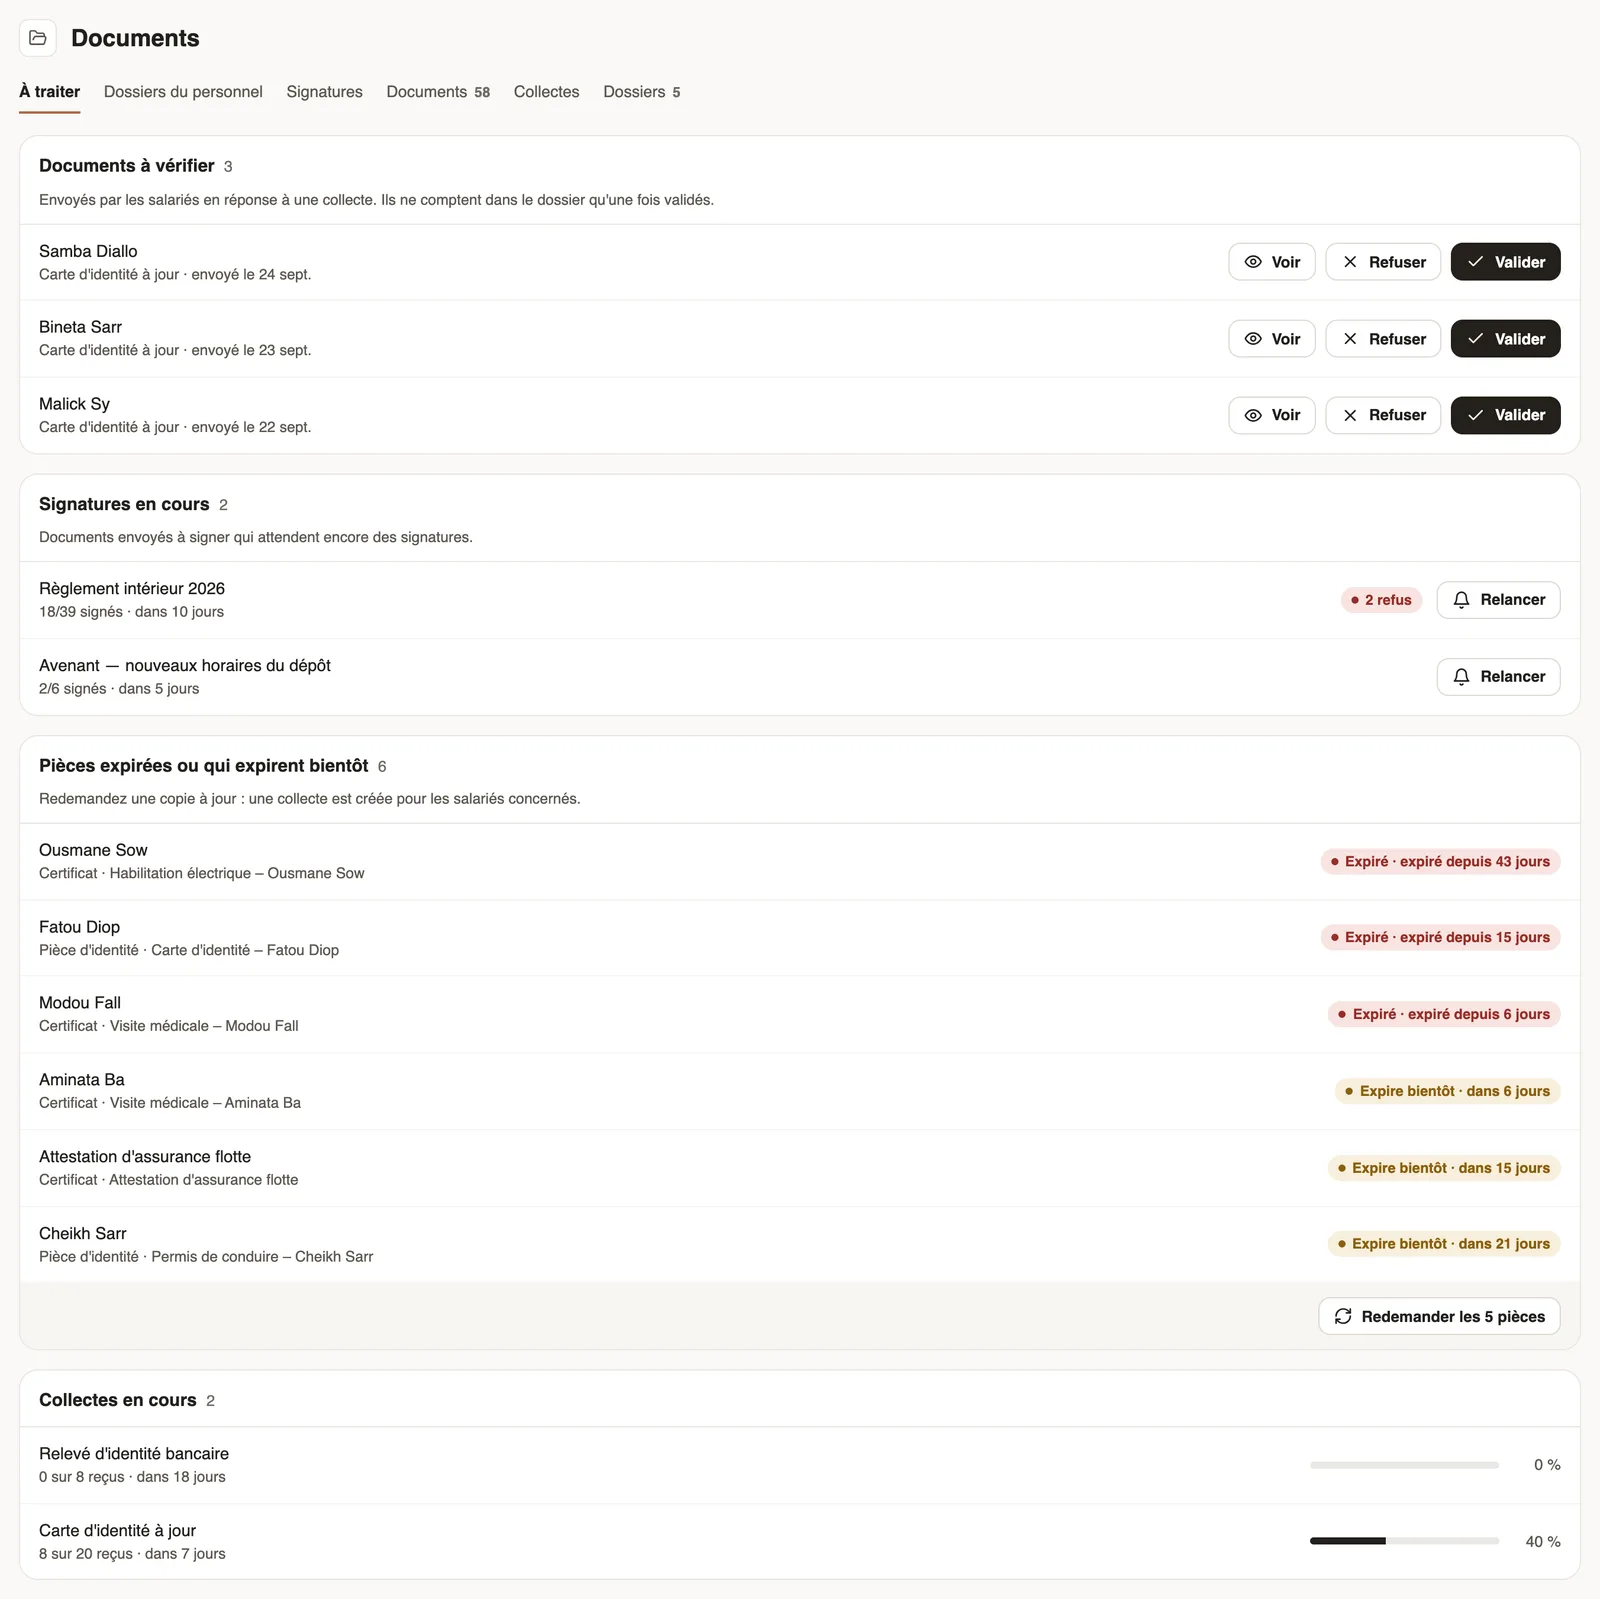Click the 'expiré depuis 15 jours' badge
The height and width of the screenshot is (1599, 1600).
click(x=1440, y=937)
